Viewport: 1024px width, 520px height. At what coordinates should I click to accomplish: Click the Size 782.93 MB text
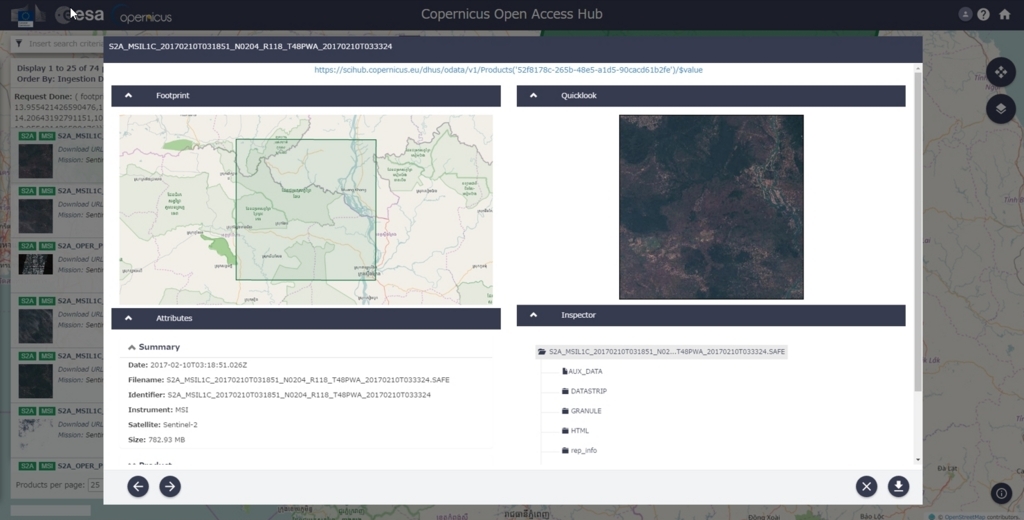(x=166, y=440)
